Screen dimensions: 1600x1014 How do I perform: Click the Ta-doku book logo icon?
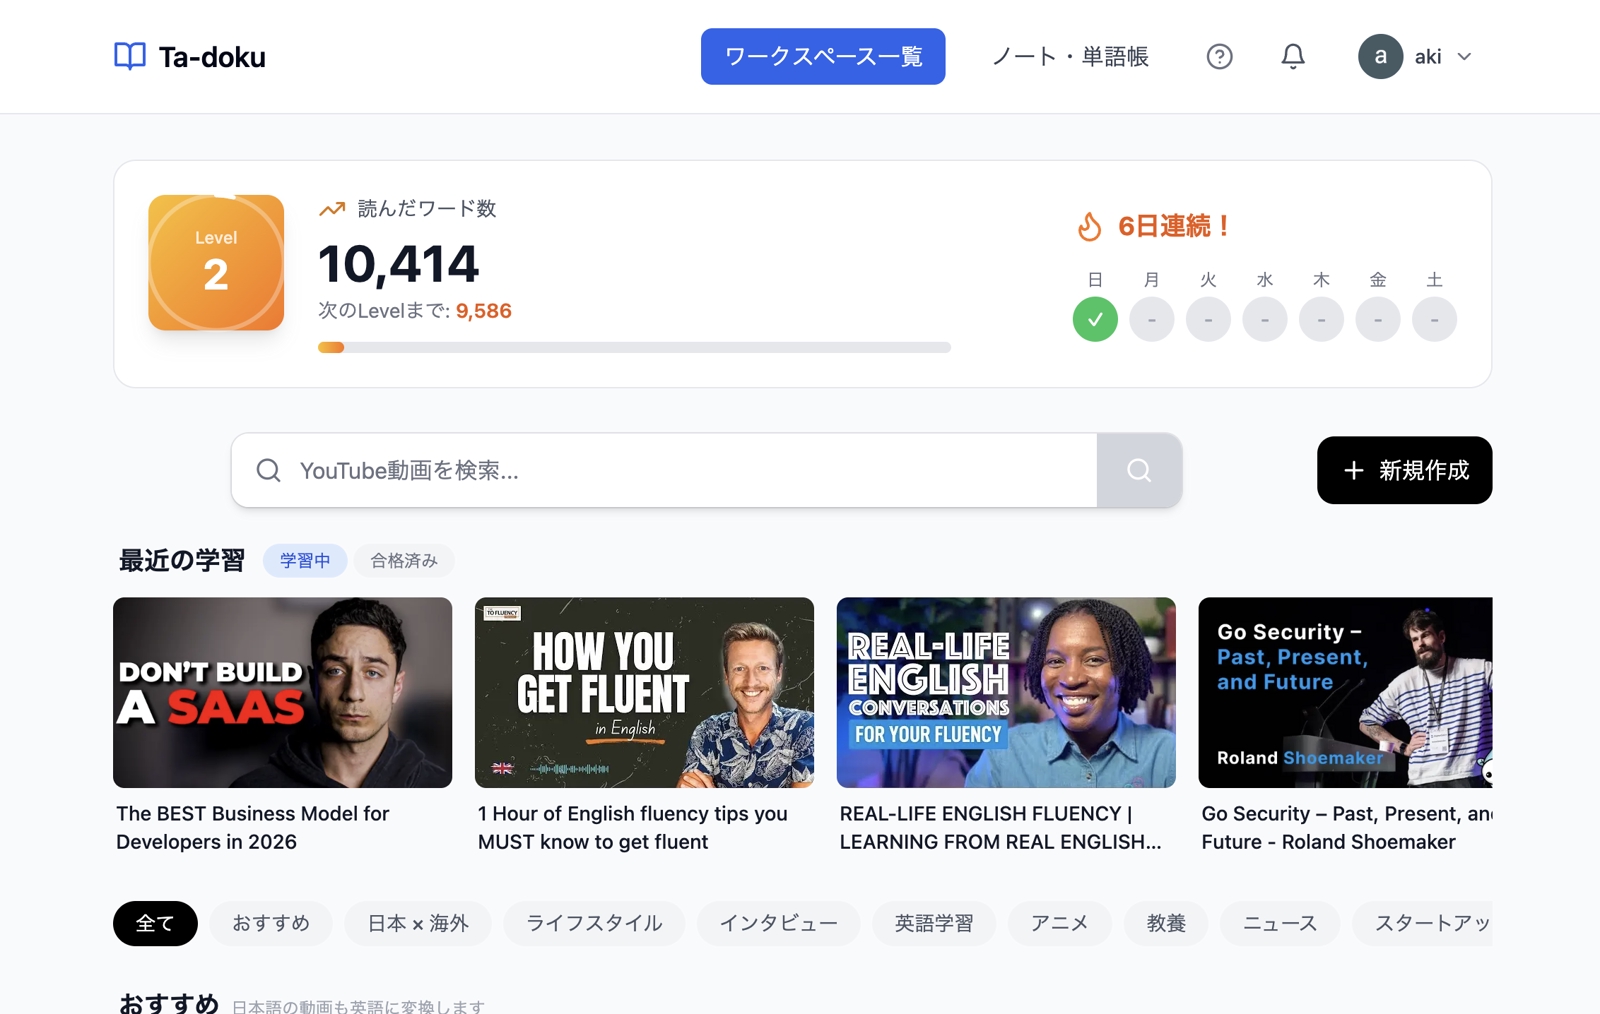[x=130, y=56]
